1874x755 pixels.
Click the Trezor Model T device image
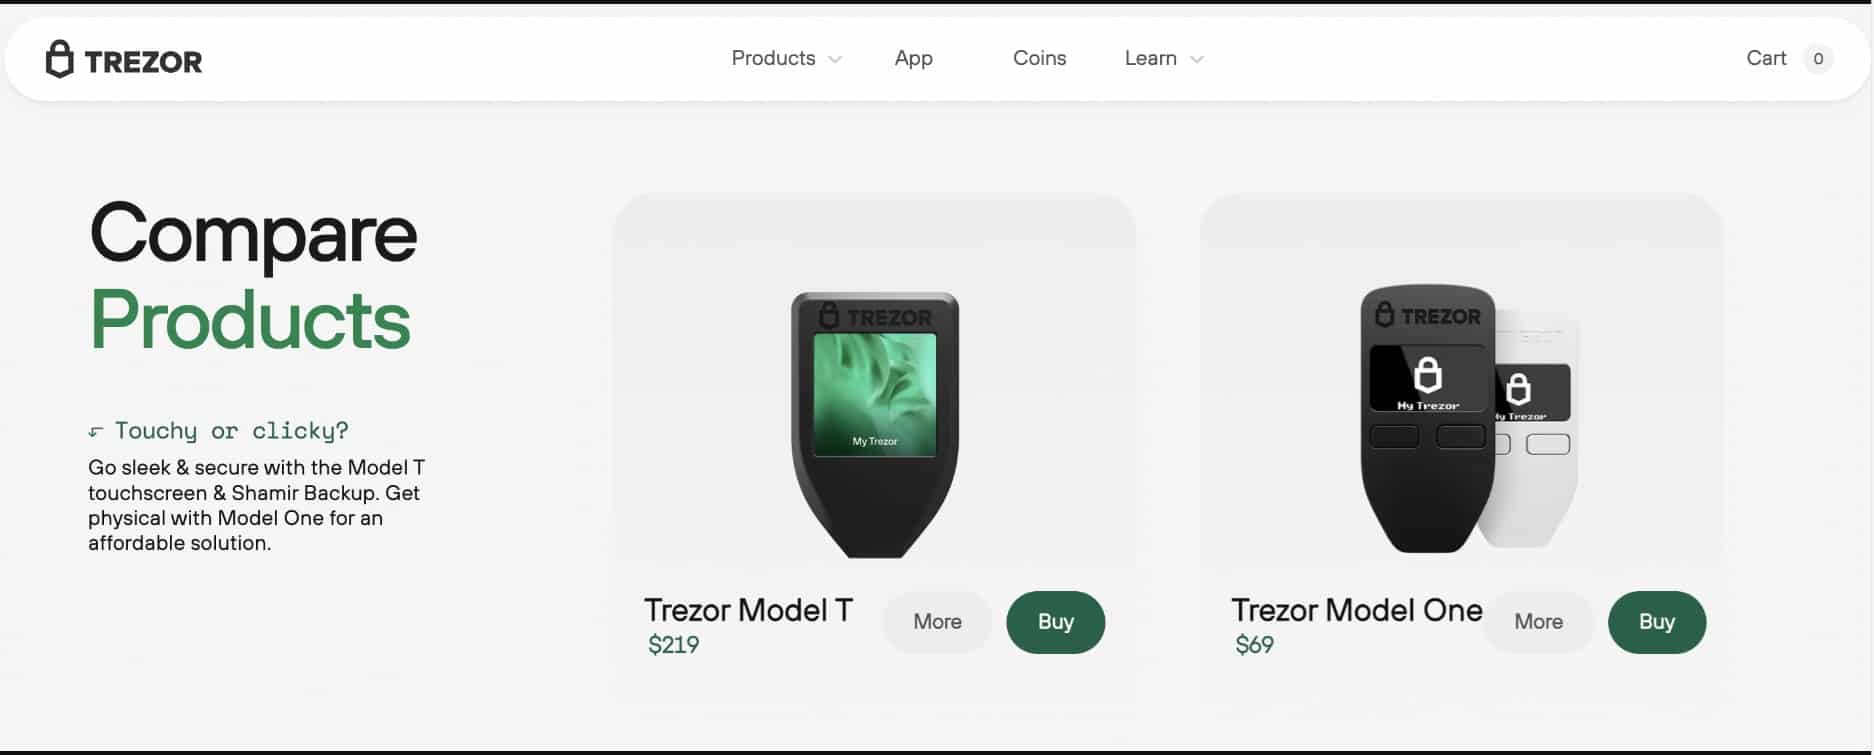[875, 425]
